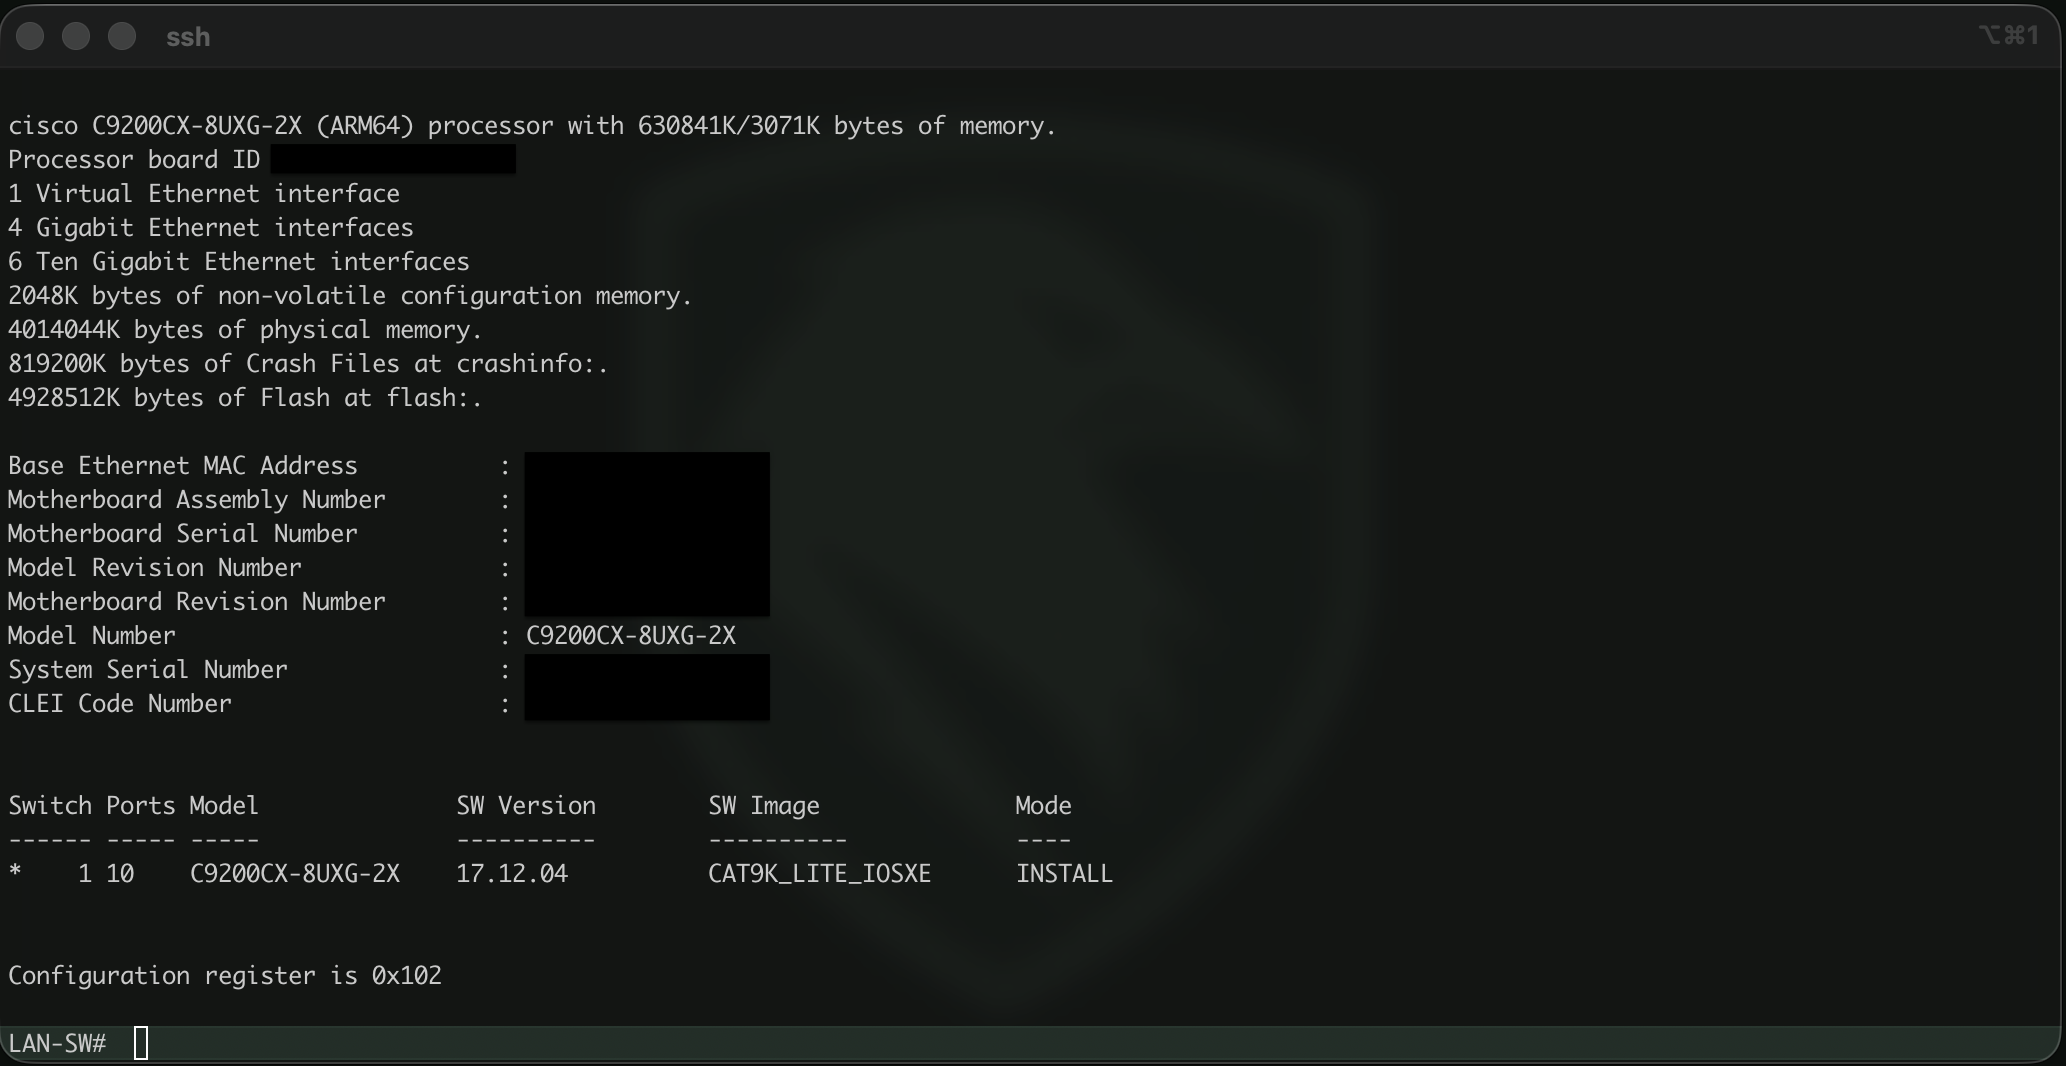The image size is (2066, 1066).
Task: Click the redacted System Serial Number block
Action: click(x=647, y=671)
